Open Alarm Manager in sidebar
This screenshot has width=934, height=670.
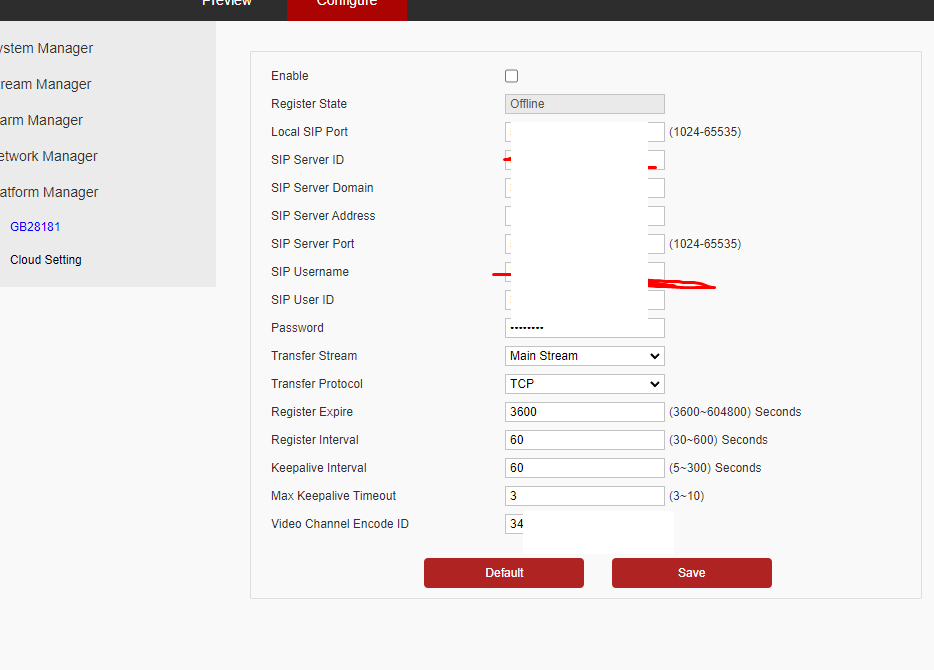[41, 120]
